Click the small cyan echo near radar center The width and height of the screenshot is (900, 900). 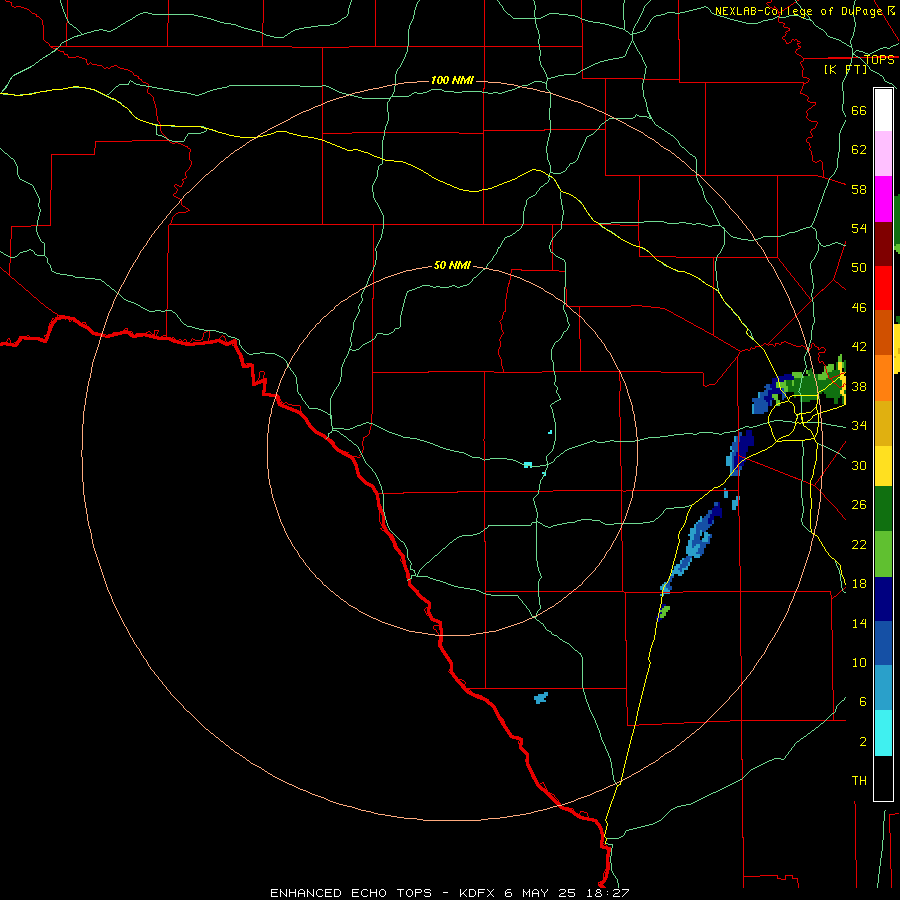pos(527,464)
